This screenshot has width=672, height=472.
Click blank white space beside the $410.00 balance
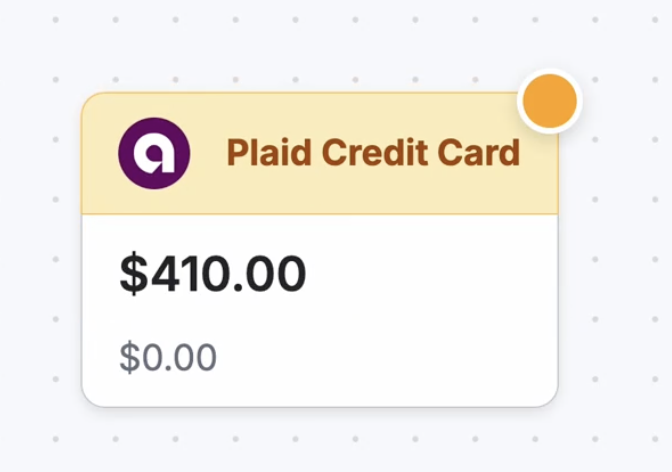pos(429,274)
